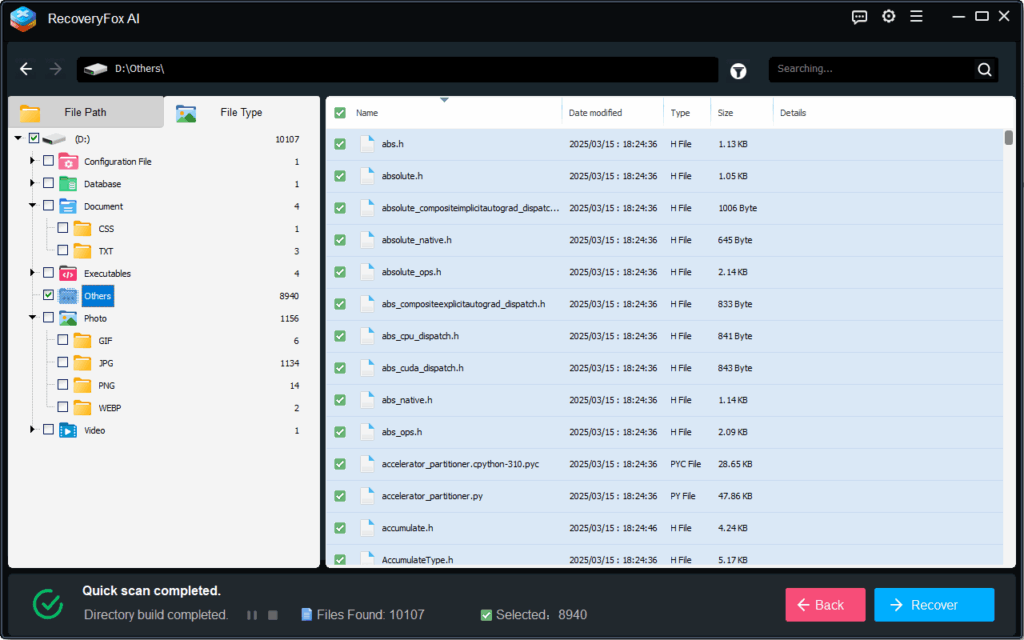Viewport: 1024px width, 640px height.
Task: Check the JPG folder checkbox
Action: click(63, 362)
